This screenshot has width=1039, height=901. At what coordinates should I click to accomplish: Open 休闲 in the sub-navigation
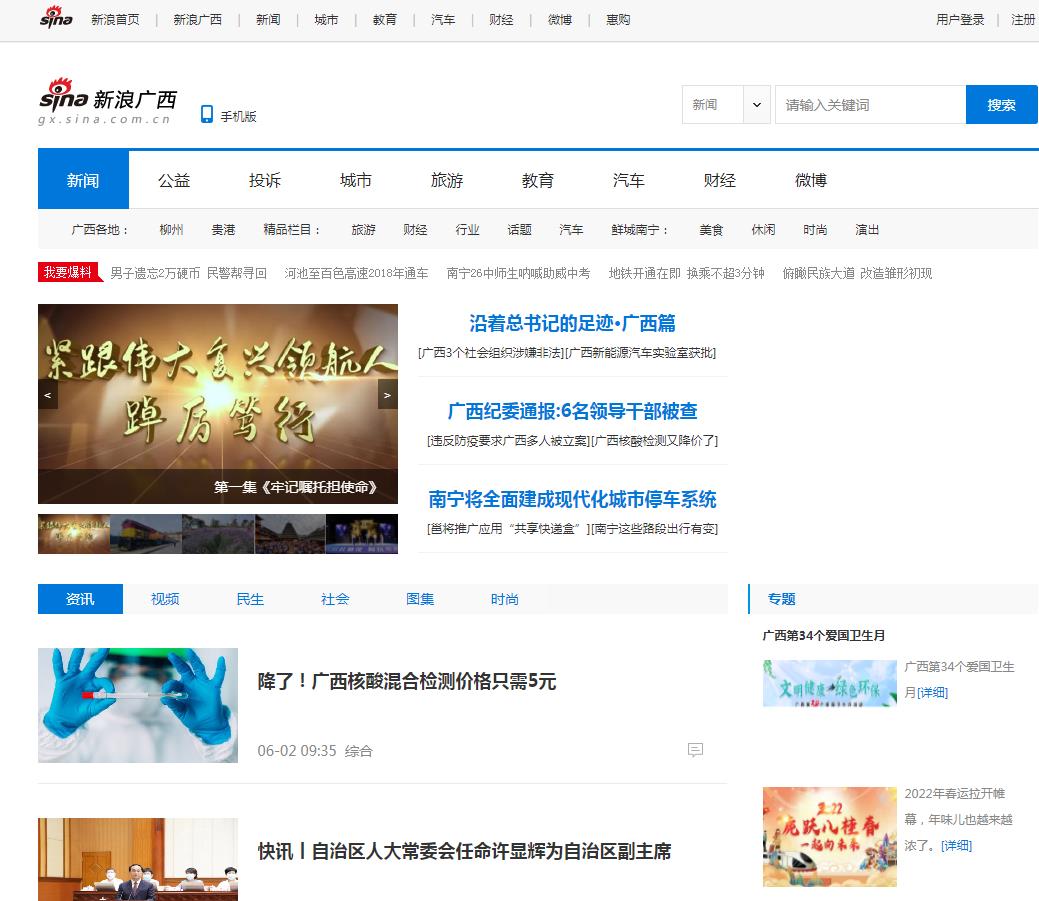(763, 229)
